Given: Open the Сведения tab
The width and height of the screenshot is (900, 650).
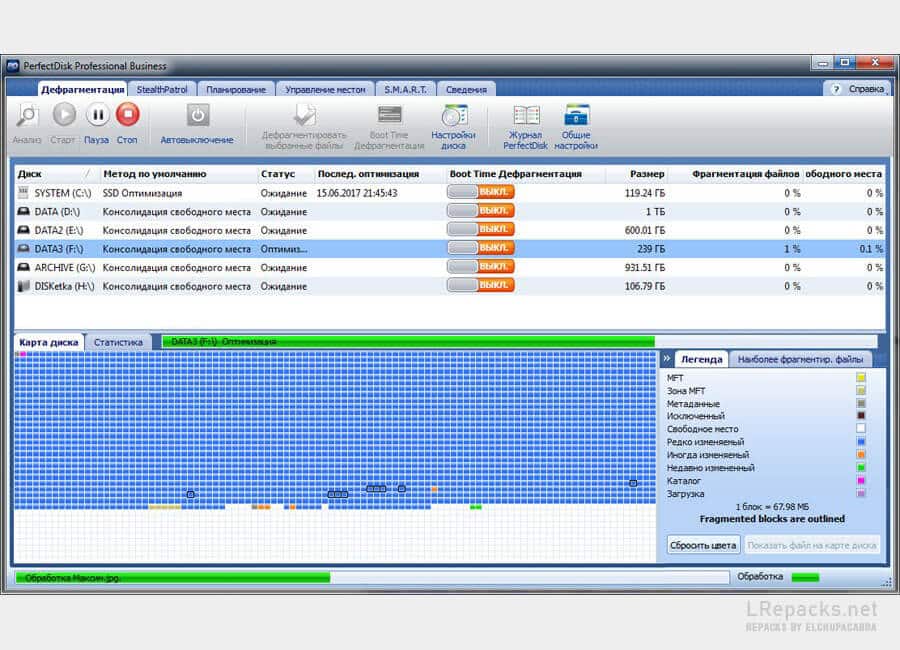Looking at the screenshot, I should pos(466,90).
